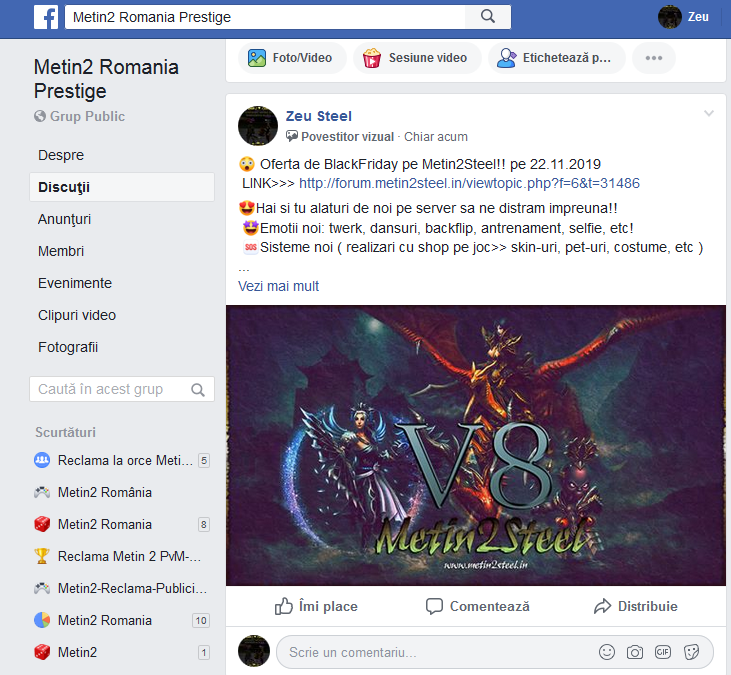This screenshot has height=675, width=731.
Task: Open the emoji picker in comment box
Action: click(607, 652)
